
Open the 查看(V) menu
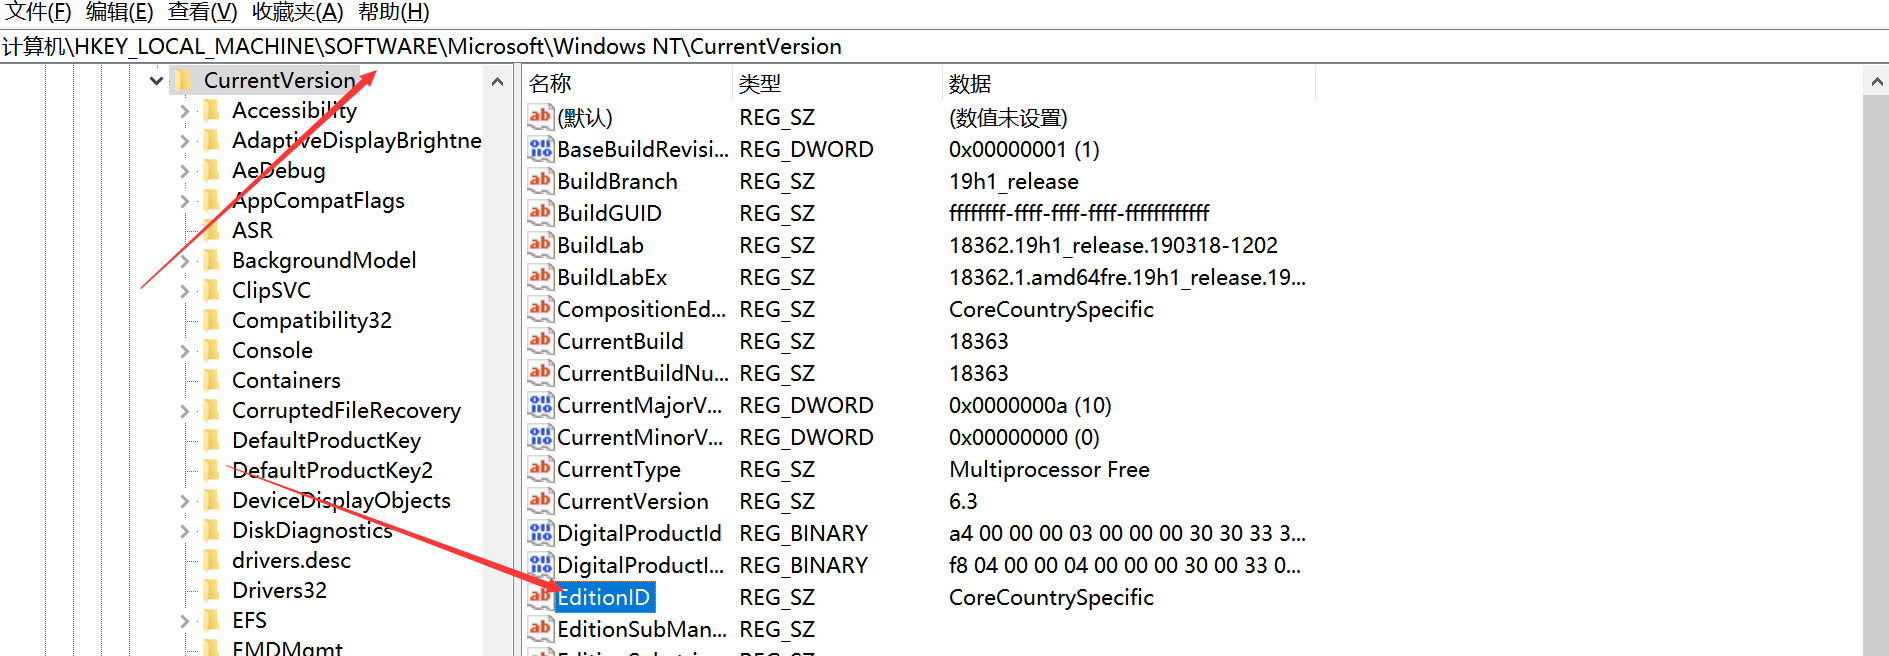coord(203,12)
